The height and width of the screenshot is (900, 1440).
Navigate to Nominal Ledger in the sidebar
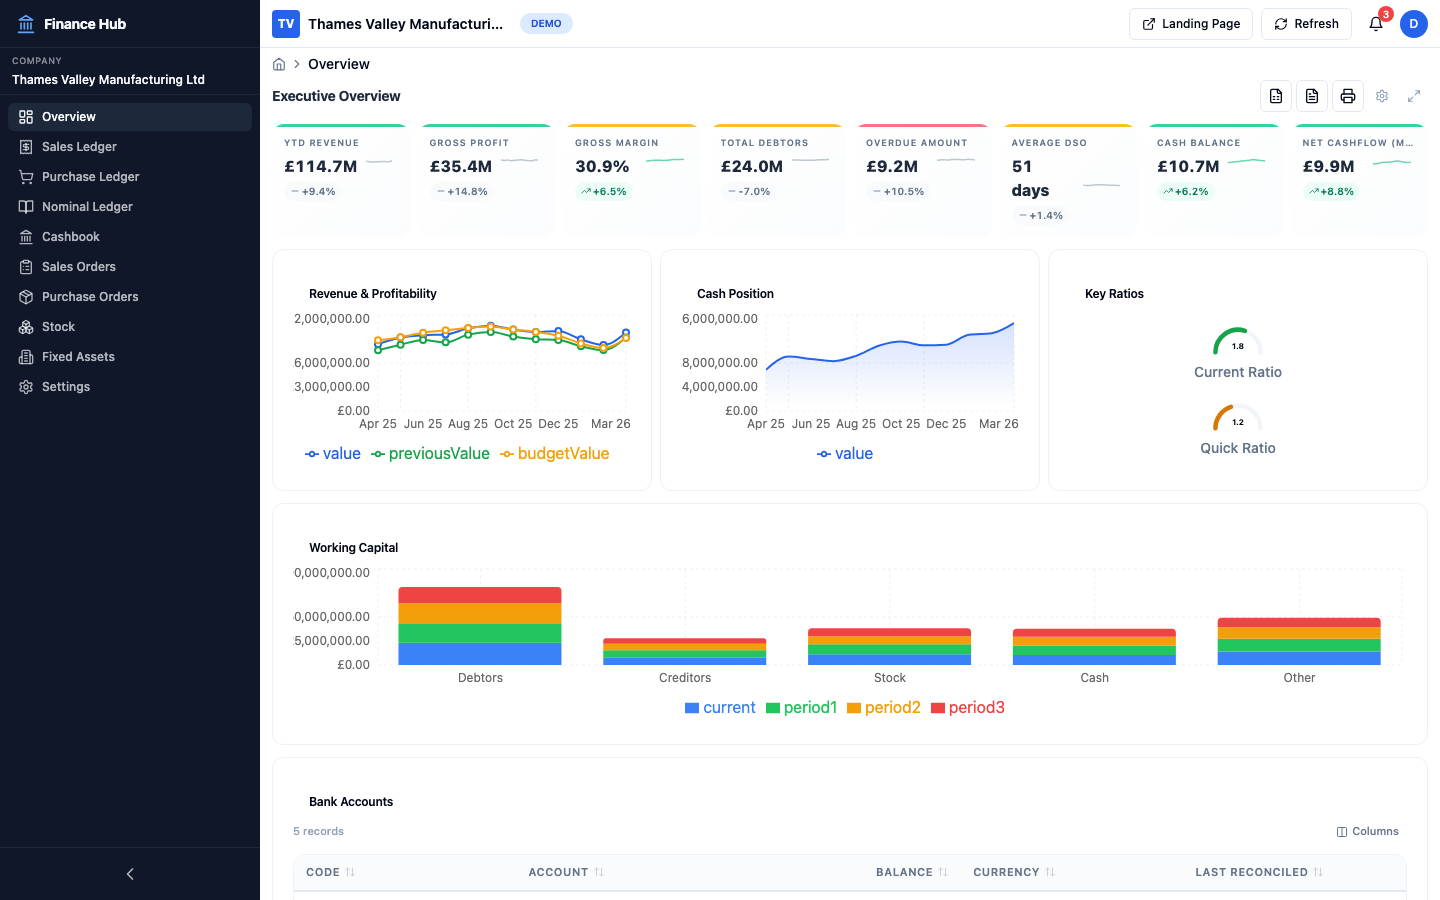[85, 206]
